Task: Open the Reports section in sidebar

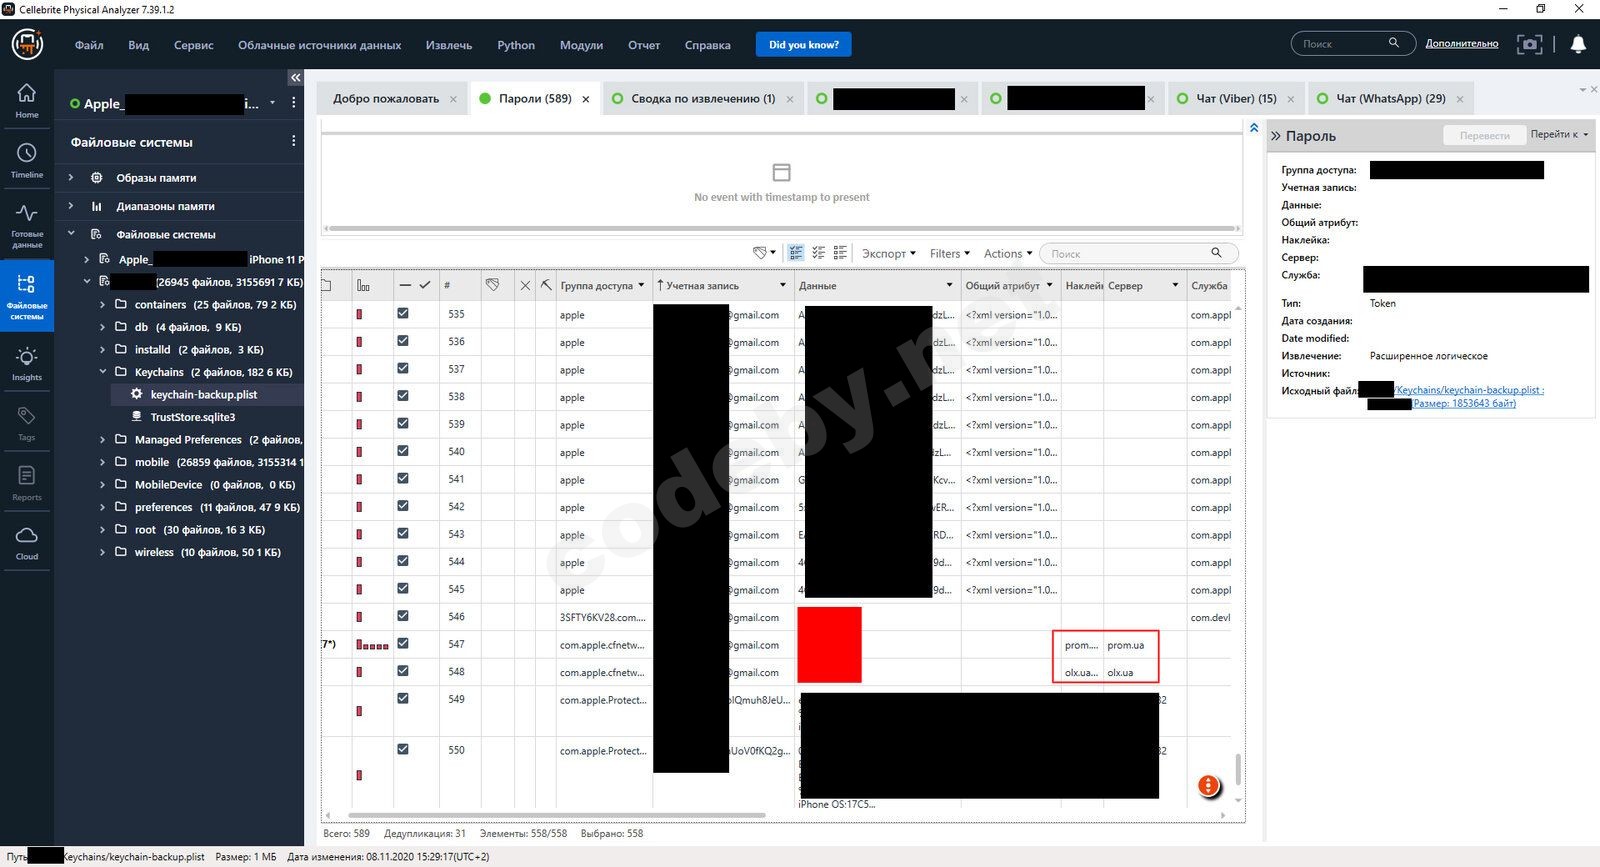Action: pyautogui.click(x=27, y=483)
